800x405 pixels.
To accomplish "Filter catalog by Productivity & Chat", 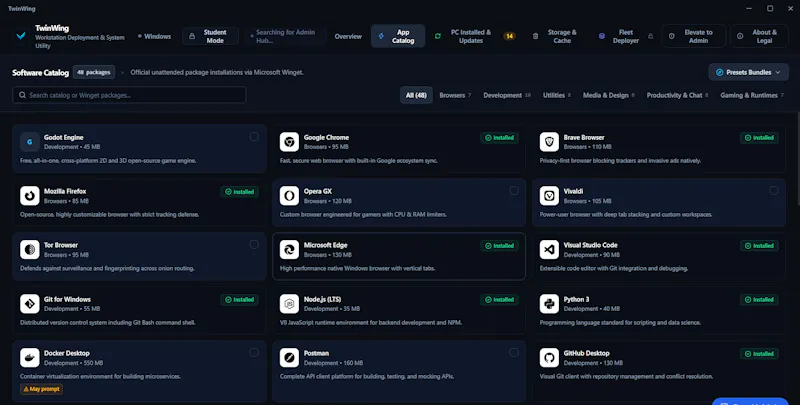I will coord(677,95).
